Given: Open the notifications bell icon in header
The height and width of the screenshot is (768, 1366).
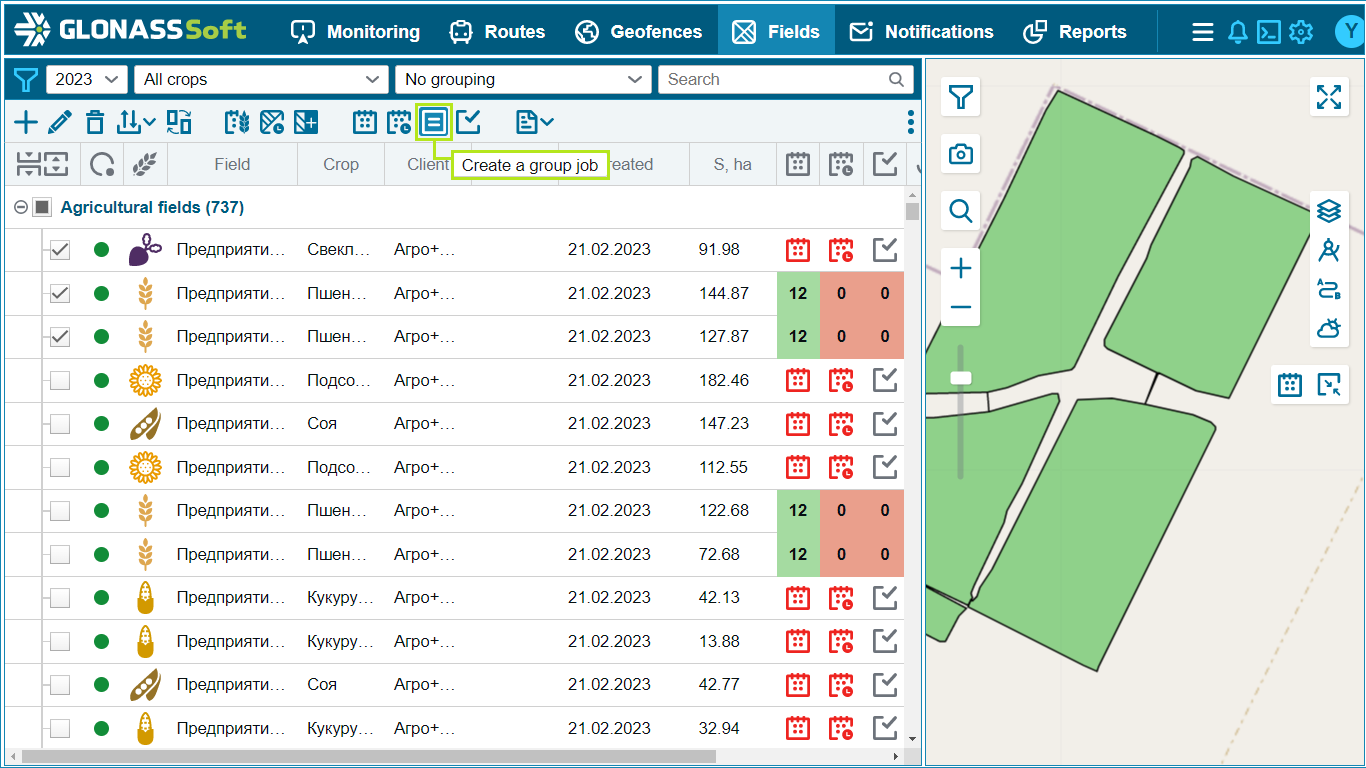Looking at the screenshot, I should pyautogui.click(x=1238, y=32).
